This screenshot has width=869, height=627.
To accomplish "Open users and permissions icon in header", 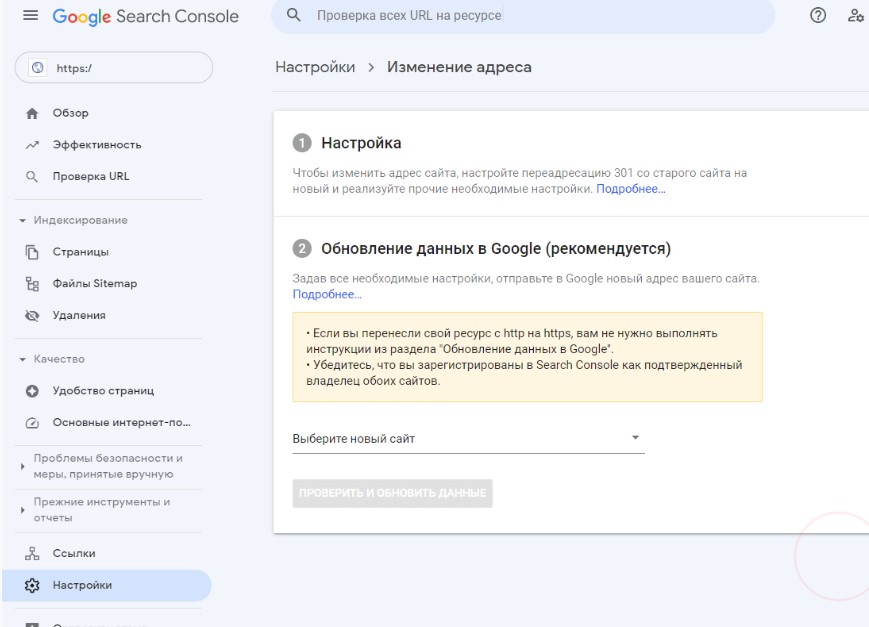I will (856, 15).
